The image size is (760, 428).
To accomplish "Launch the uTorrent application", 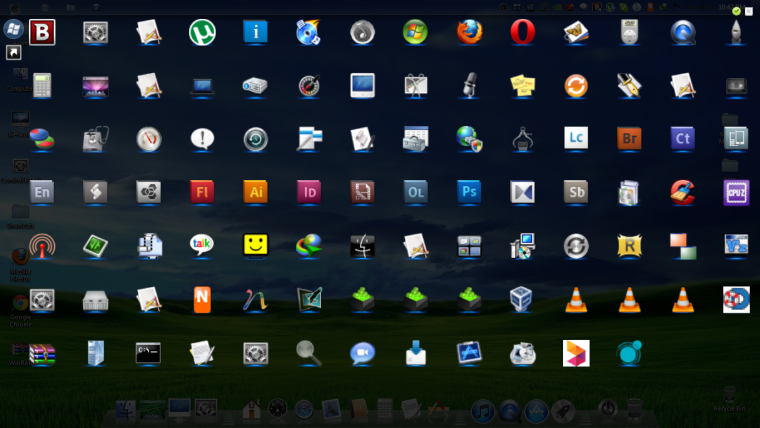I will [203, 32].
